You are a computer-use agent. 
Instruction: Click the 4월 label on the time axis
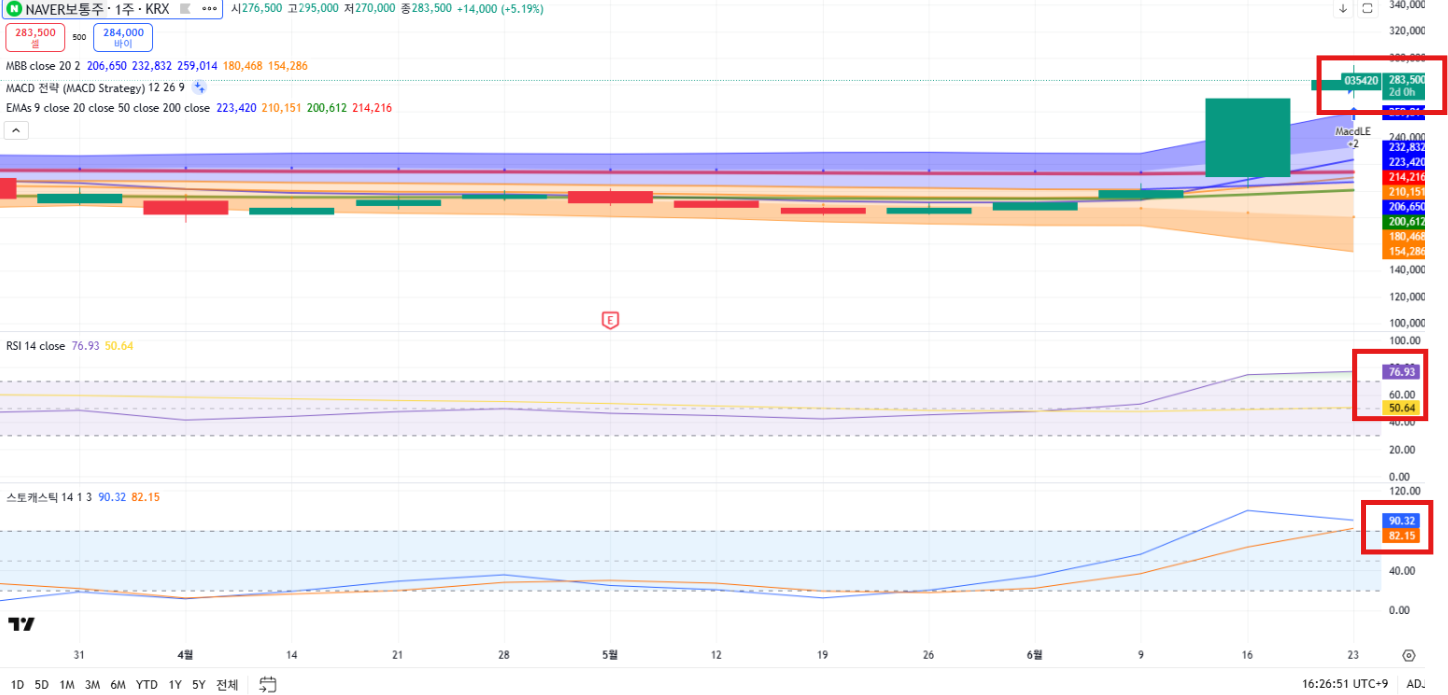(x=184, y=655)
